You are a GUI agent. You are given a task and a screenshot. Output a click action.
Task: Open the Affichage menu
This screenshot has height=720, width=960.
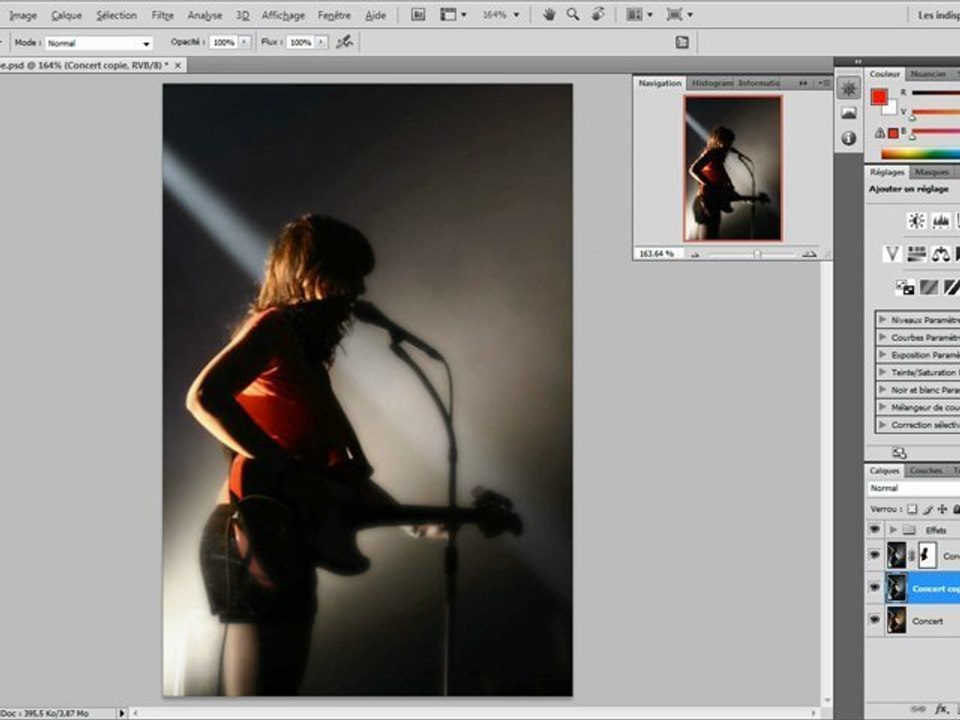pos(283,15)
